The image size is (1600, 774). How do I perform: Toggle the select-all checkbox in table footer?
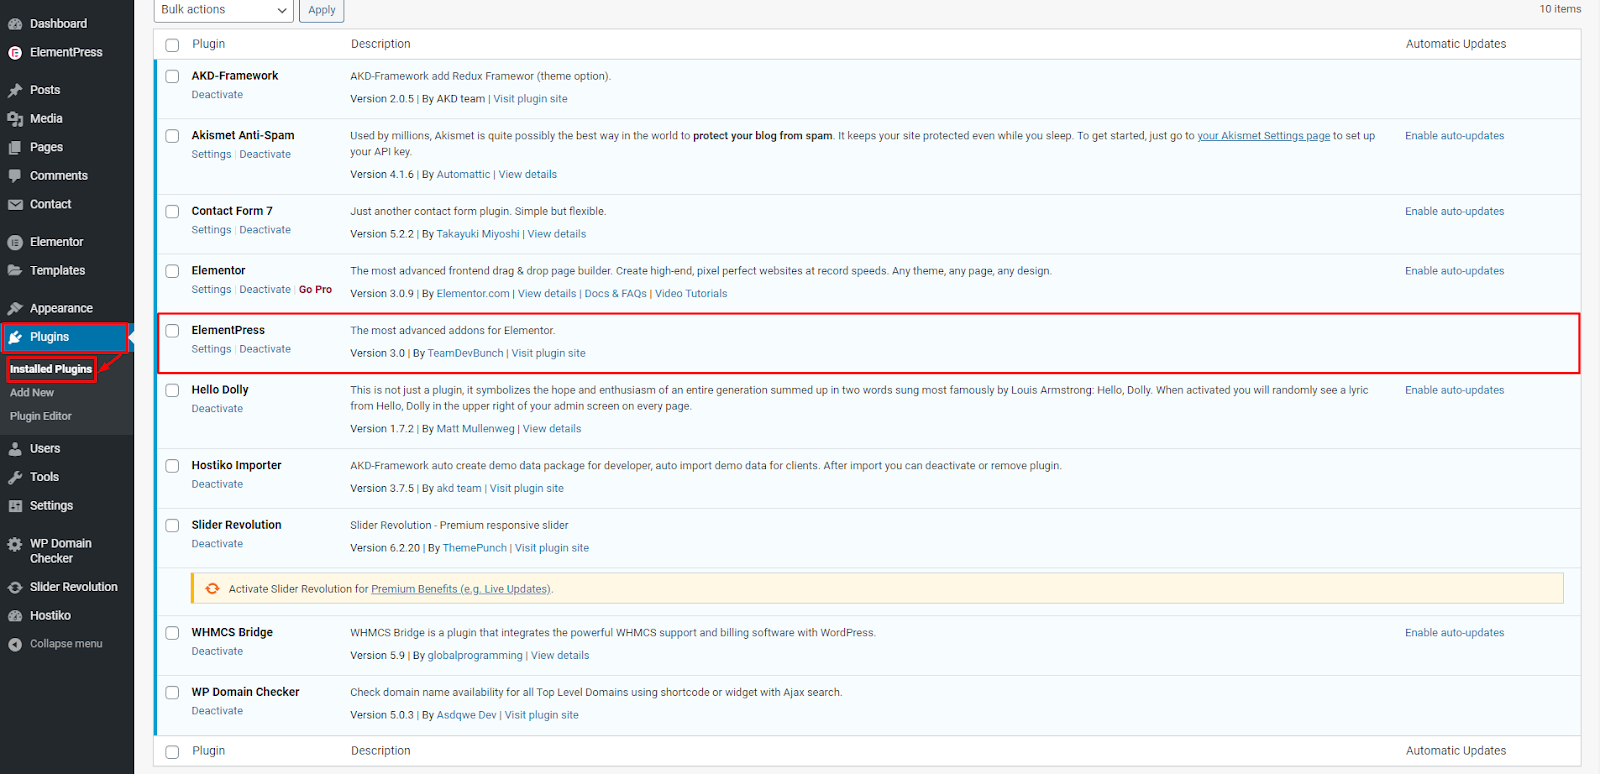click(x=172, y=752)
